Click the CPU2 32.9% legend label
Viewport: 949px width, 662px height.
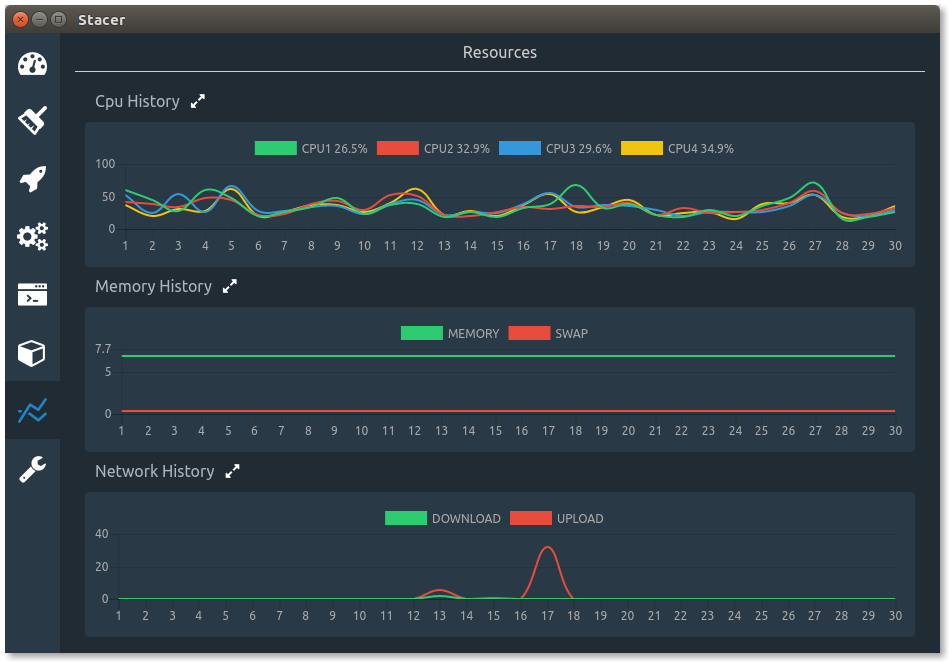pos(457,149)
